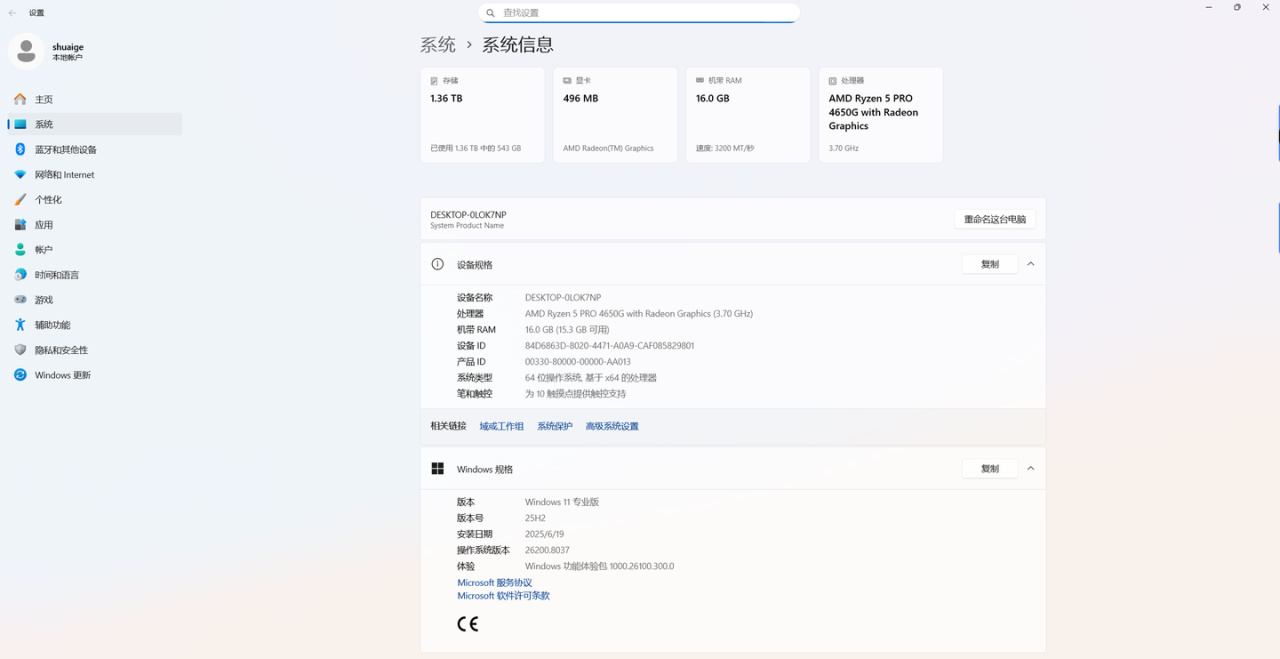Click the 体验 value Windows 功能体验包
This screenshot has height=659, width=1280.
click(x=599, y=566)
